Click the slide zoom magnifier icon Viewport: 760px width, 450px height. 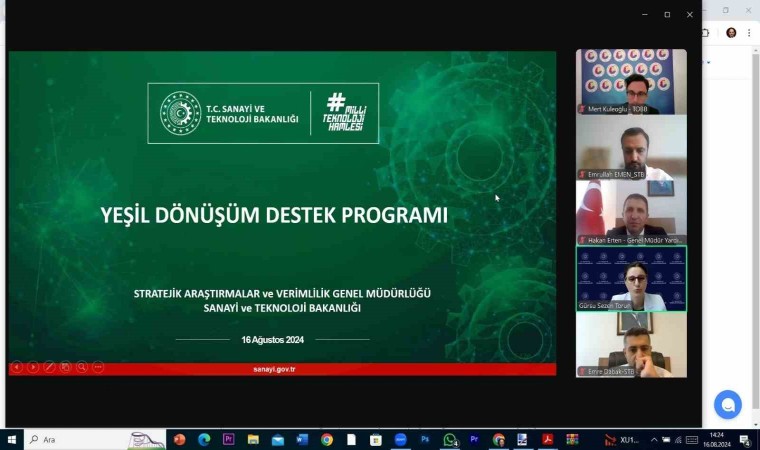point(81,367)
